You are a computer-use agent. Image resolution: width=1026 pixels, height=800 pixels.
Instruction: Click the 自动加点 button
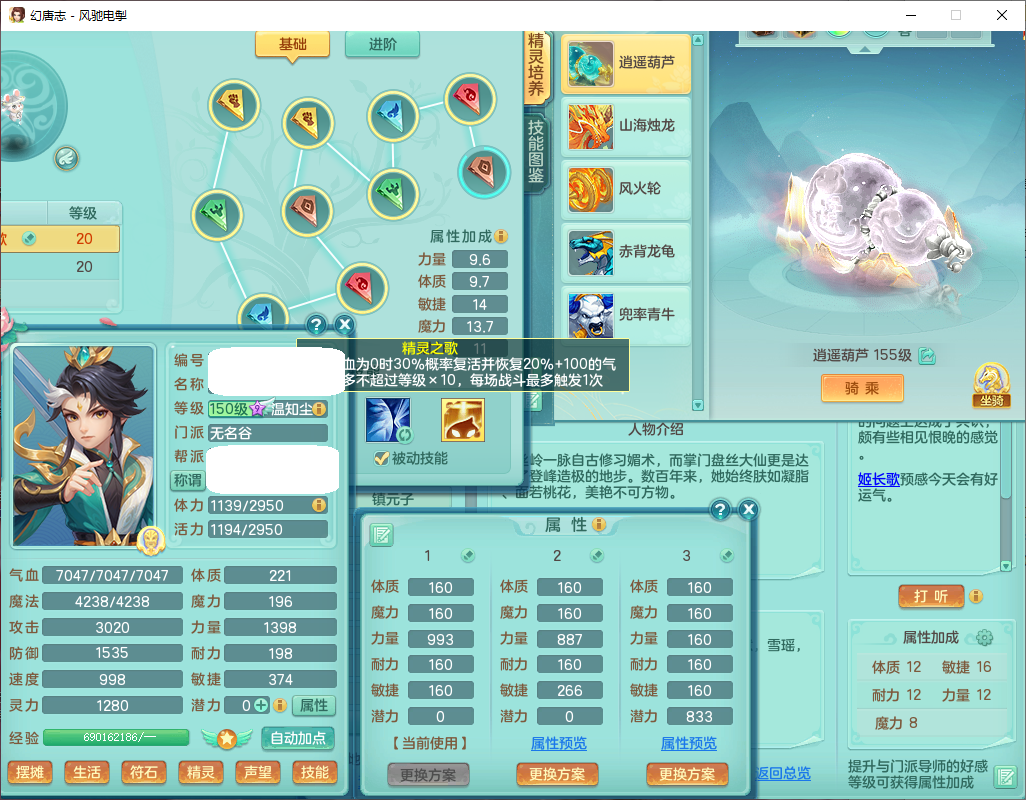[x=298, y=739]
